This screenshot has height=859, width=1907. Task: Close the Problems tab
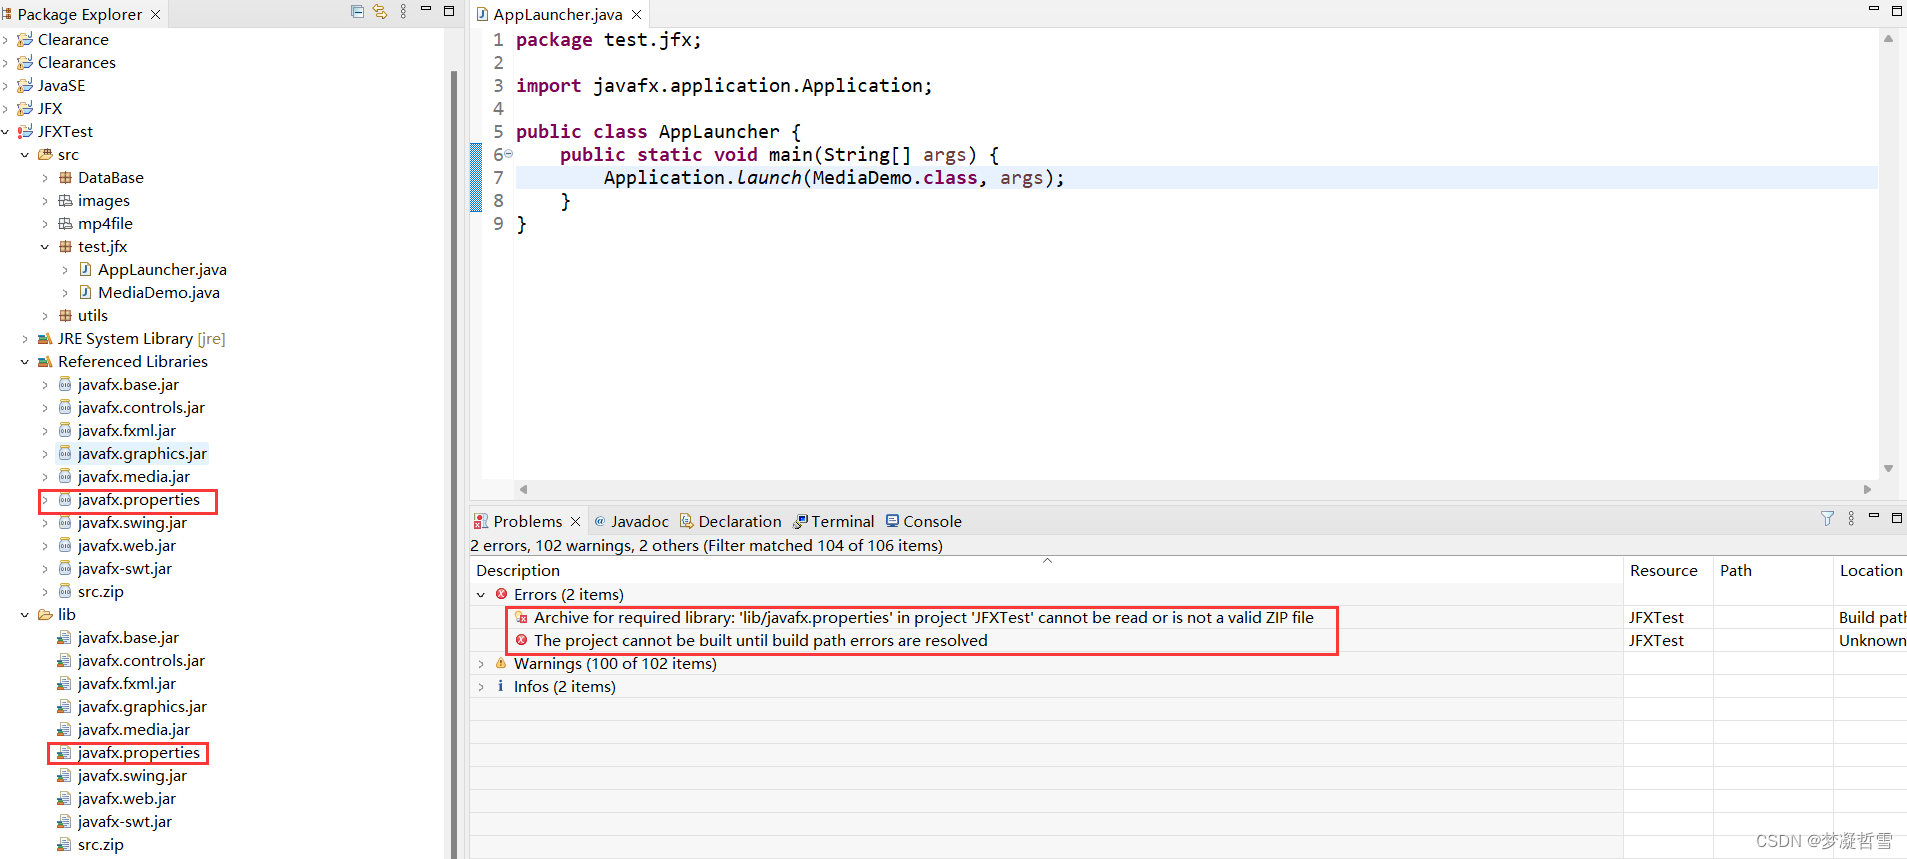click(x=575, y=521)
